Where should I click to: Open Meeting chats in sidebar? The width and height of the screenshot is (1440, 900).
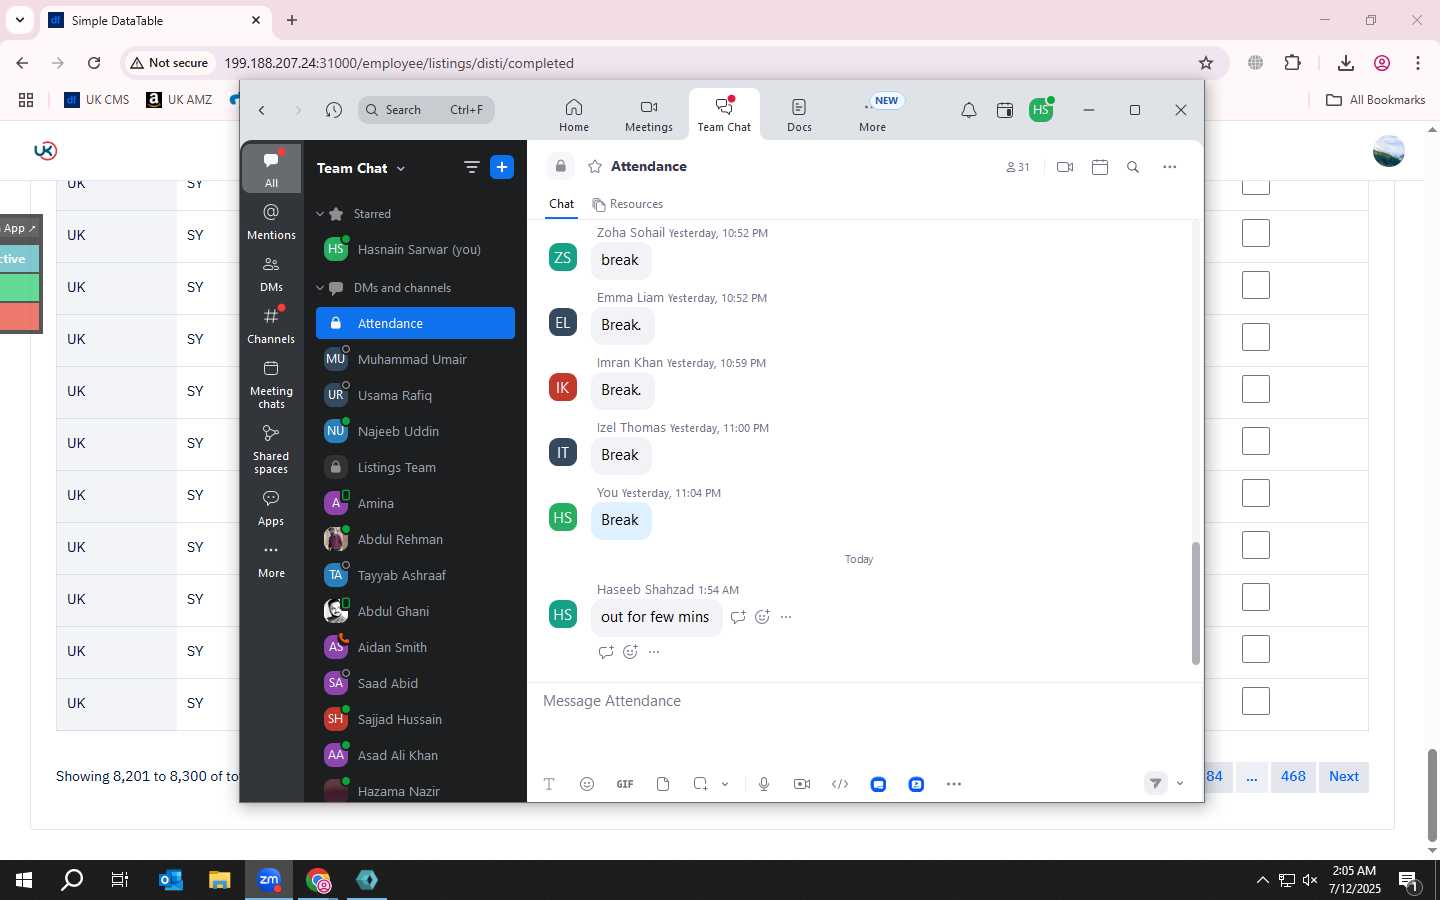pos(271,384)
